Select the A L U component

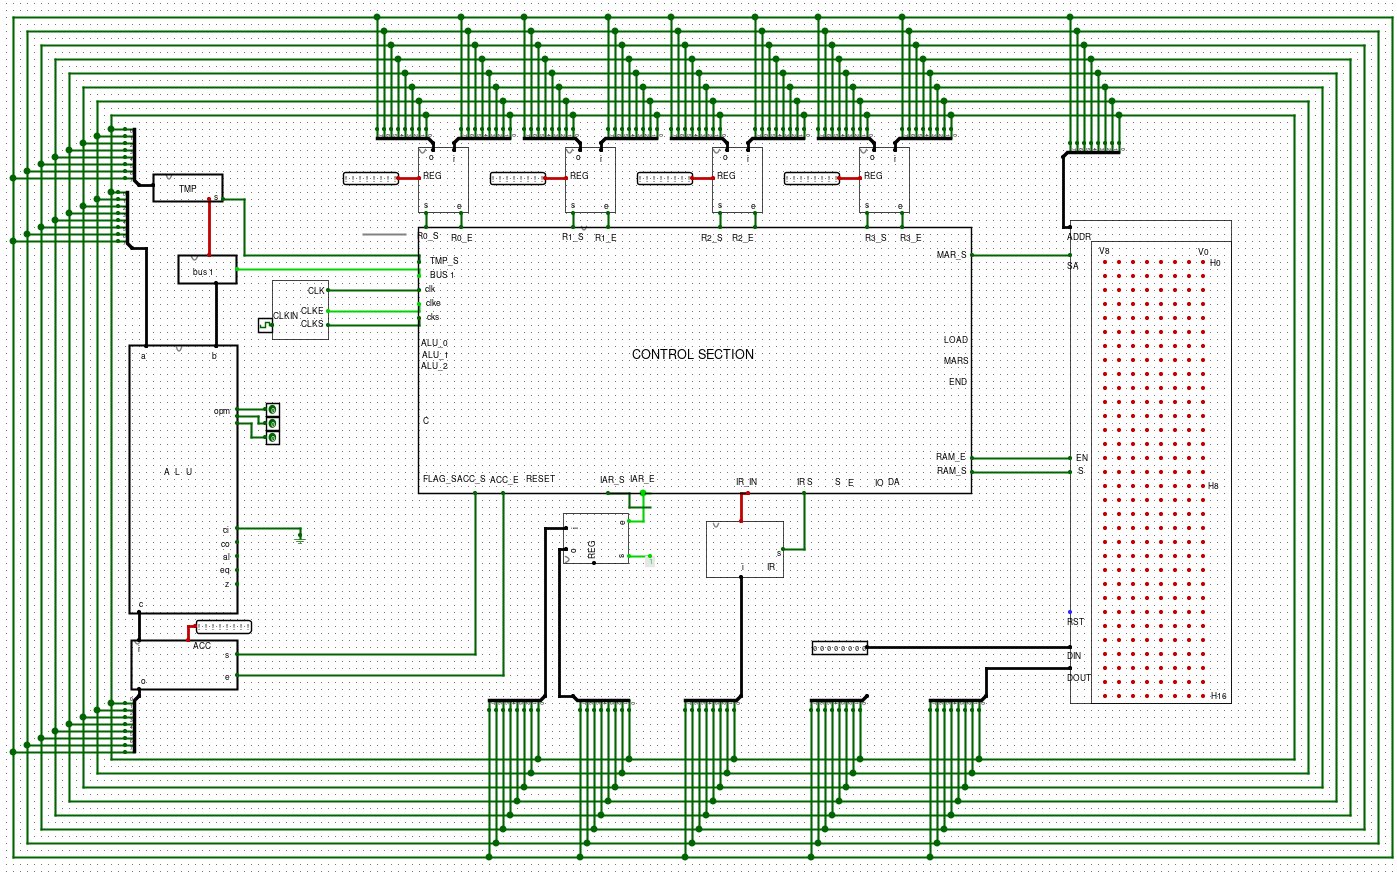pos(183,479)
